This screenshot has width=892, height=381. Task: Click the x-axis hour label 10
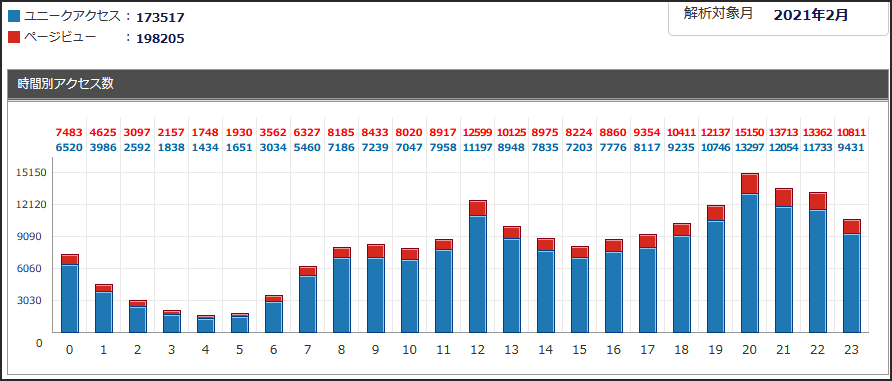410,350
